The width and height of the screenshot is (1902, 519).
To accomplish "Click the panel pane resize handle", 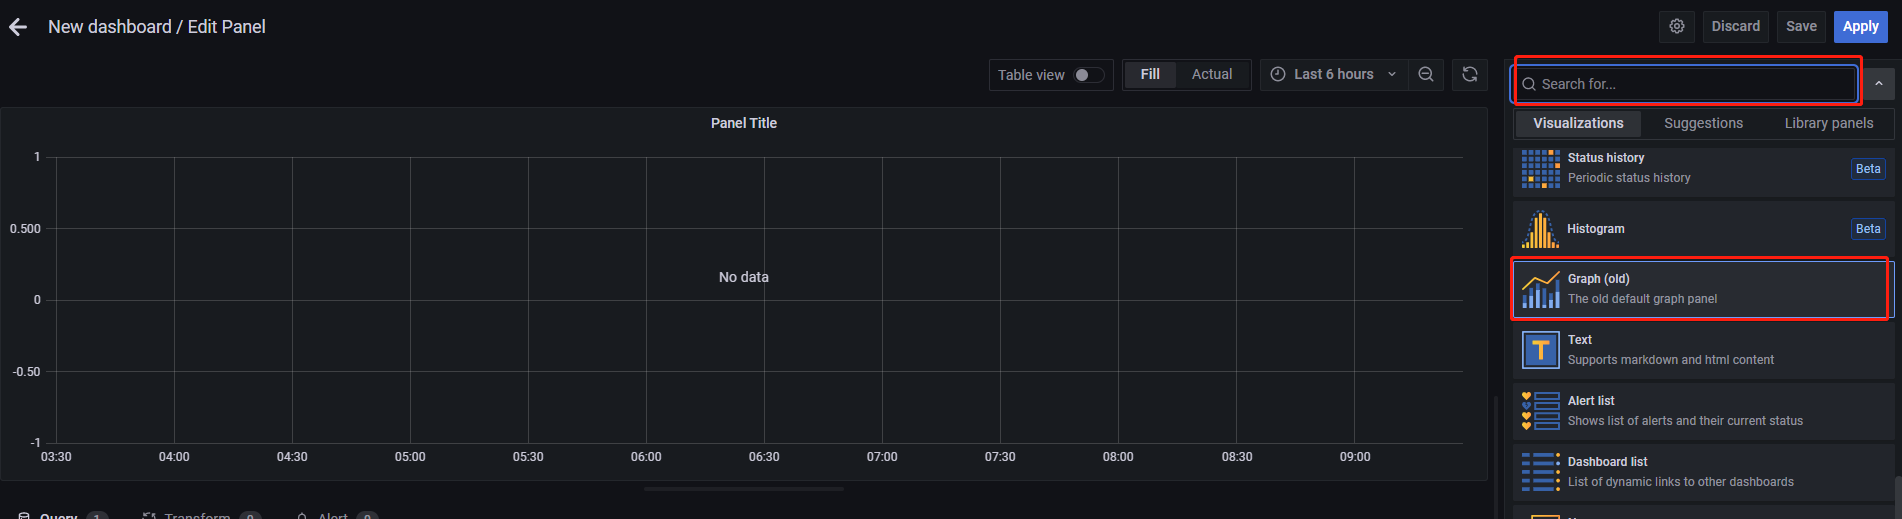I will pyautogui.click(x=744, y=489).
